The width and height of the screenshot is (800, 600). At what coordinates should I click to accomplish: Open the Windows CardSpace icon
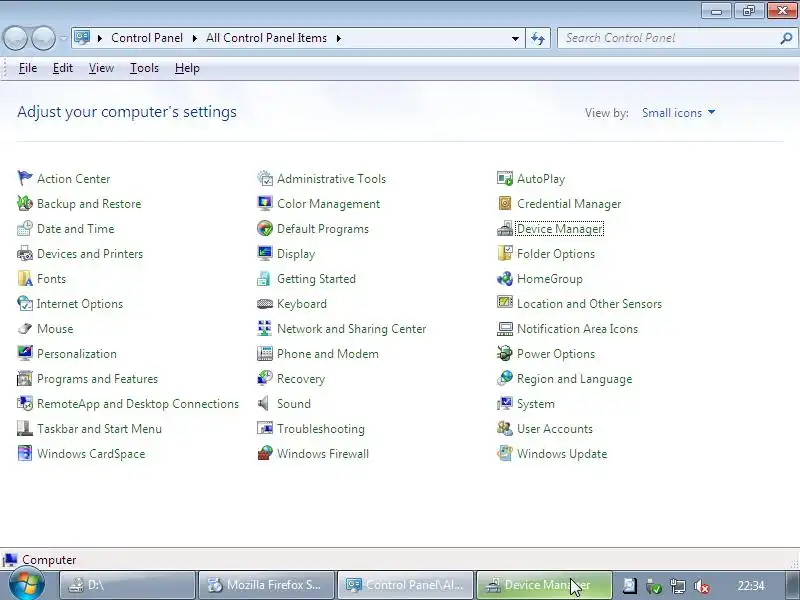coord(24,454)
